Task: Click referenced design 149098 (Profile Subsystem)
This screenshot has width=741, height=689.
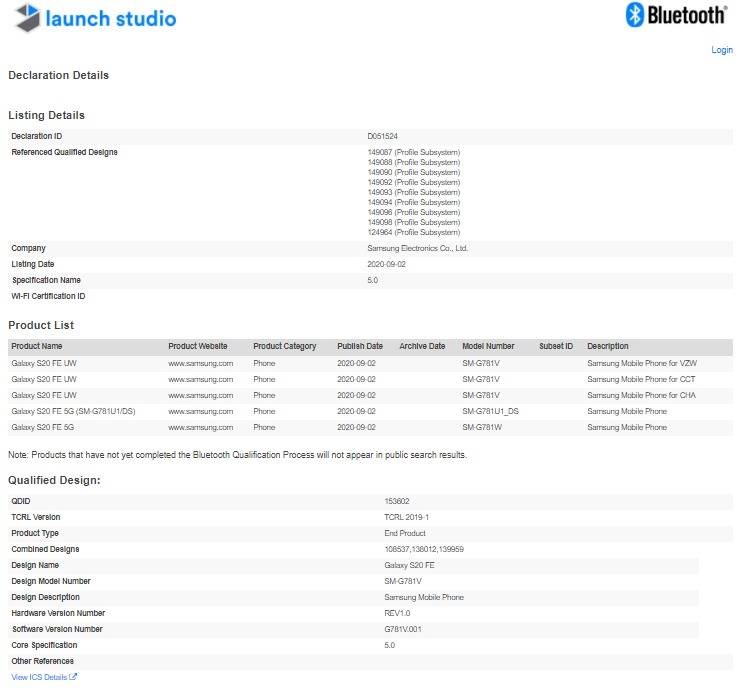Action: point(414,222)
